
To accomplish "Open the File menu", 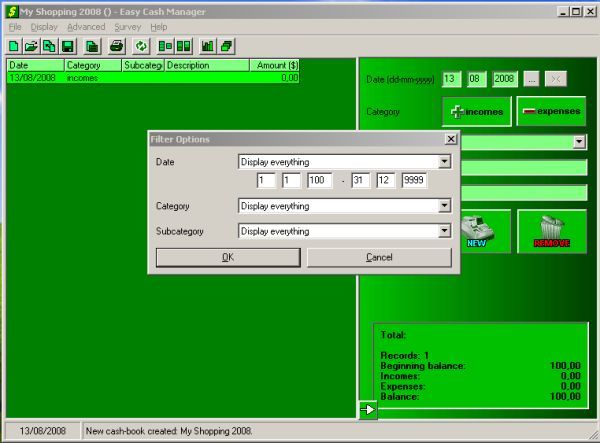I will (15, 27).
